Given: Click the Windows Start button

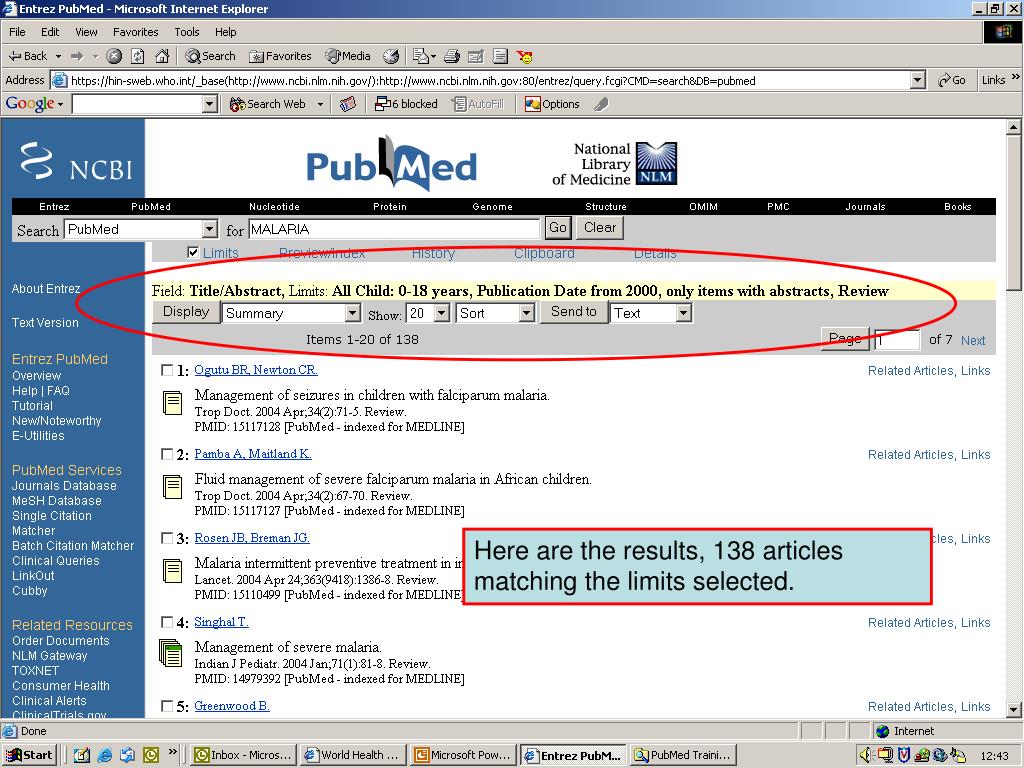Looking at the screenshot, I should click(29, 755).
